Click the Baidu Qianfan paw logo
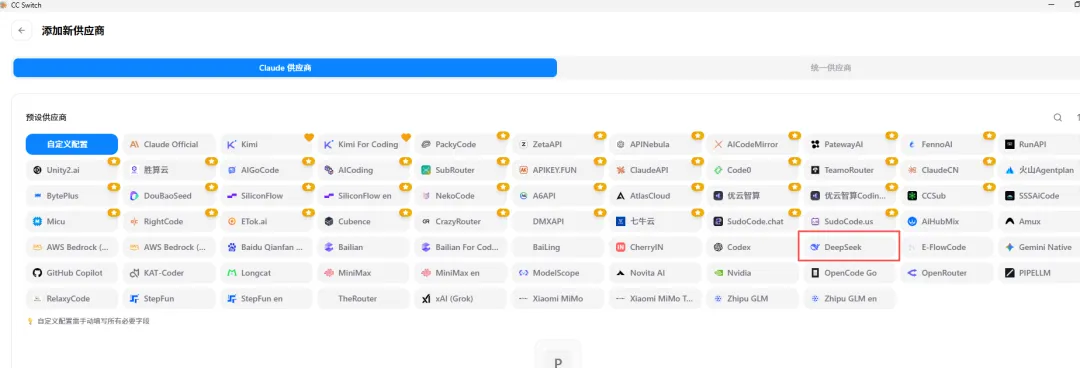 coord(231,247)
